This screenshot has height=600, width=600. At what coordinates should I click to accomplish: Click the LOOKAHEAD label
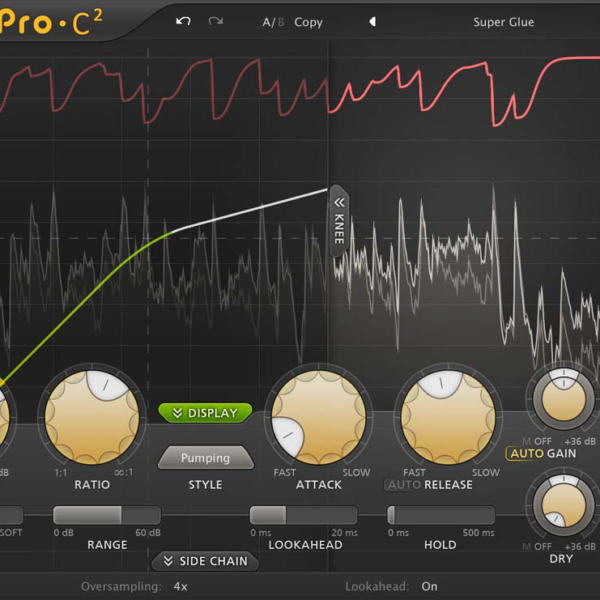(305, 545)
